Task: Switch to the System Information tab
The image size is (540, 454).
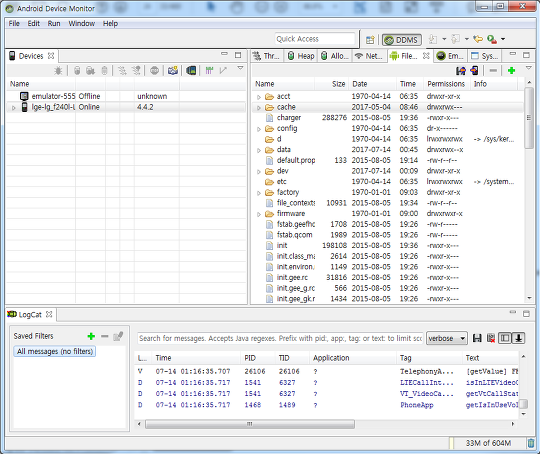Action: 485,56
